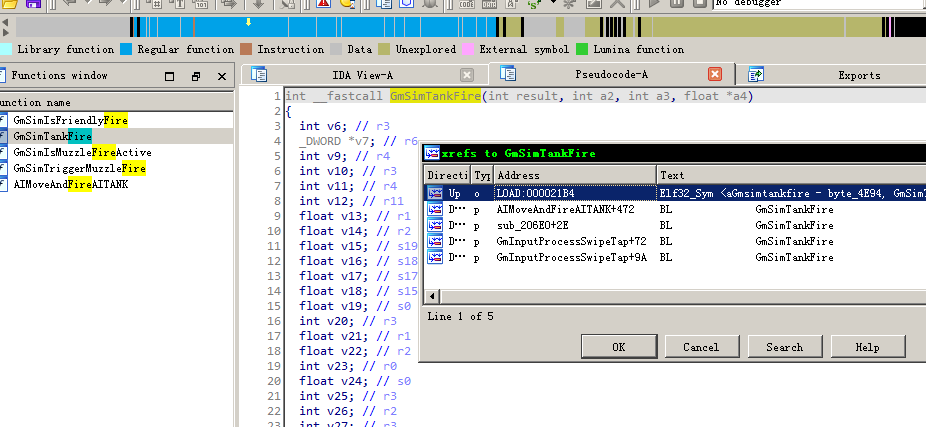Click the Lumina function legend color swatch

point(582,49)
